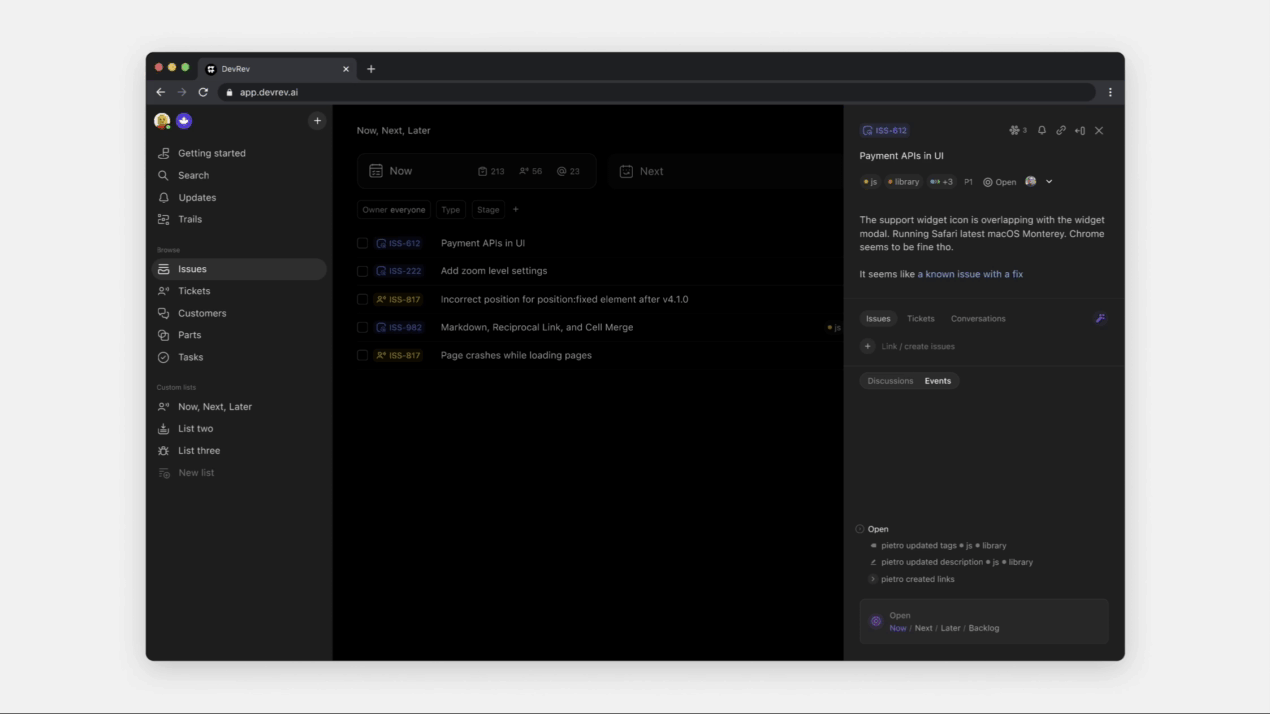Select the Now column card
This screenshot has height=714, width=1270.
(476, 171)
